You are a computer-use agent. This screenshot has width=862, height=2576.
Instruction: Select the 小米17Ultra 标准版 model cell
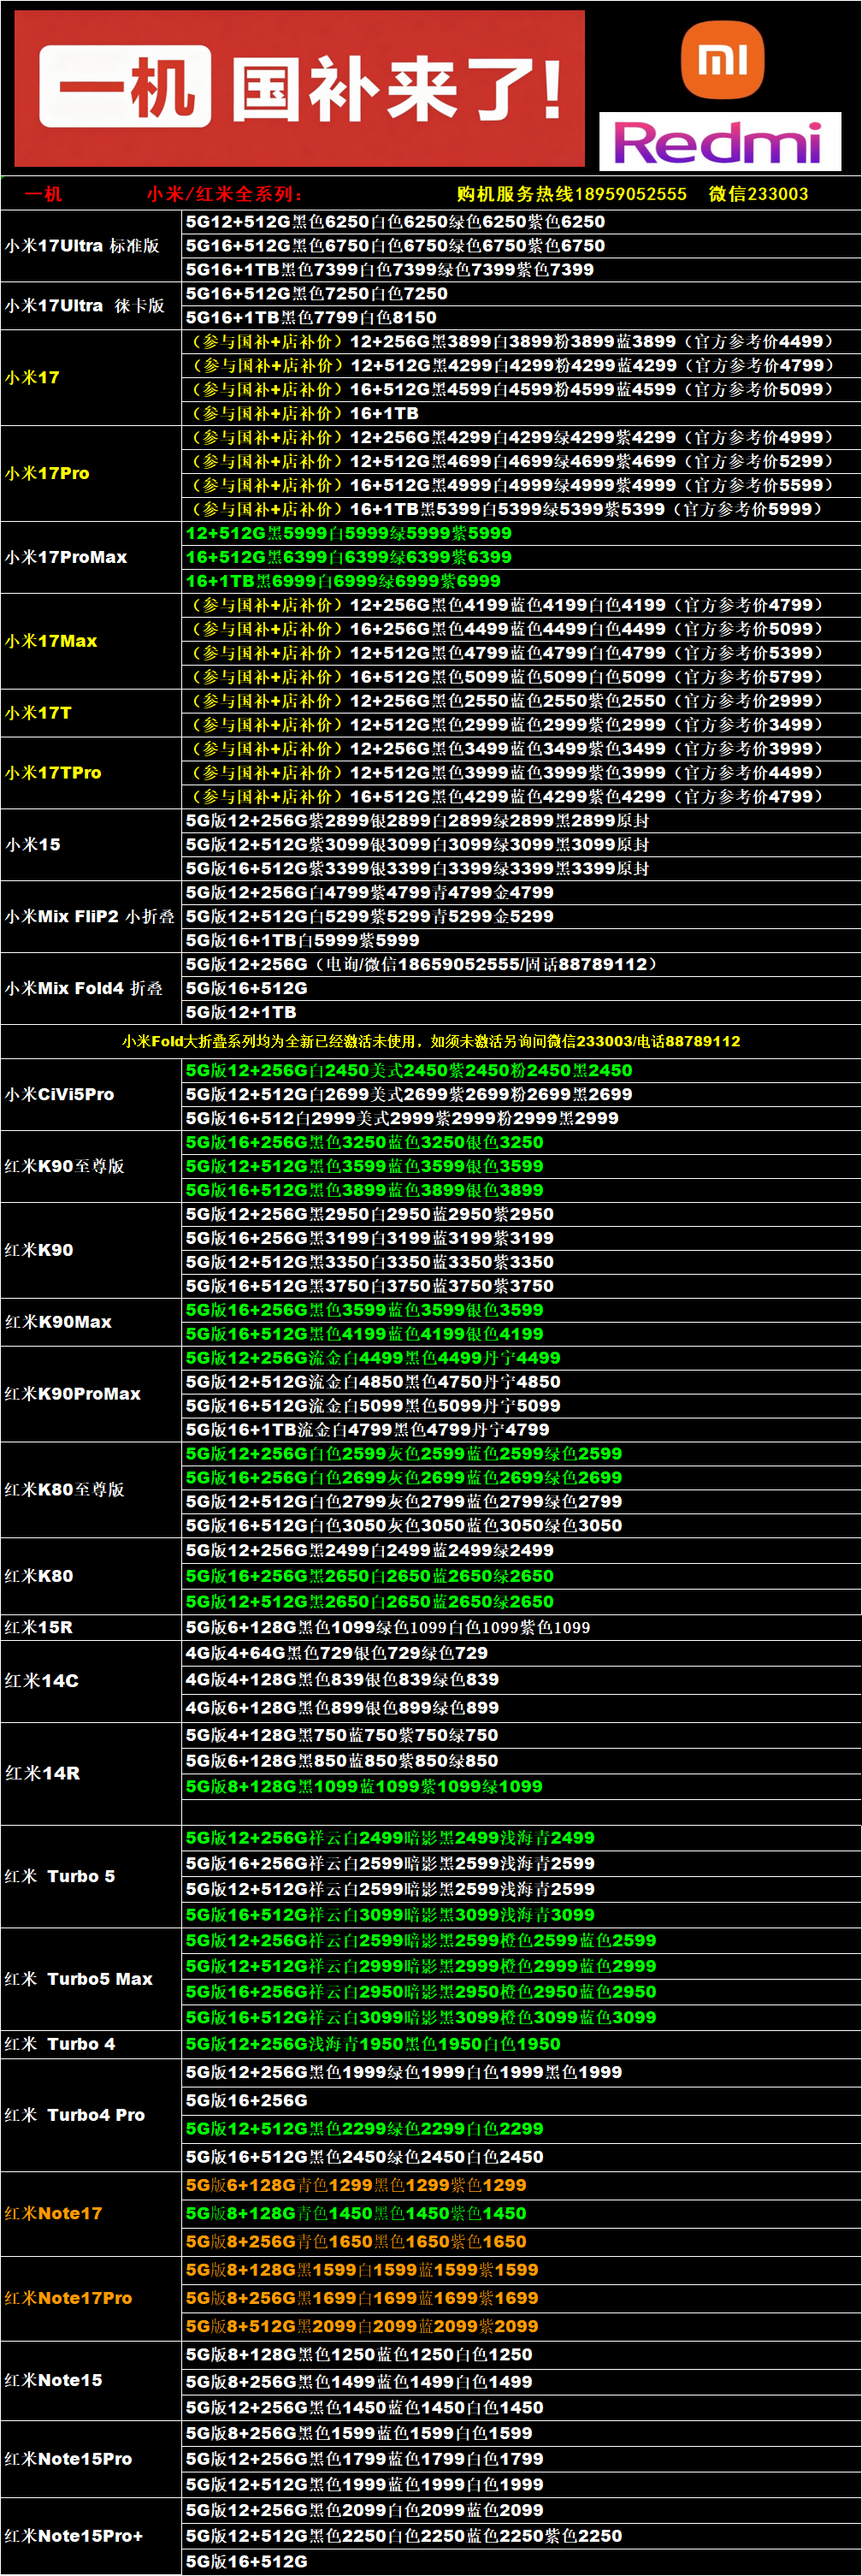[x=91, y=246]
